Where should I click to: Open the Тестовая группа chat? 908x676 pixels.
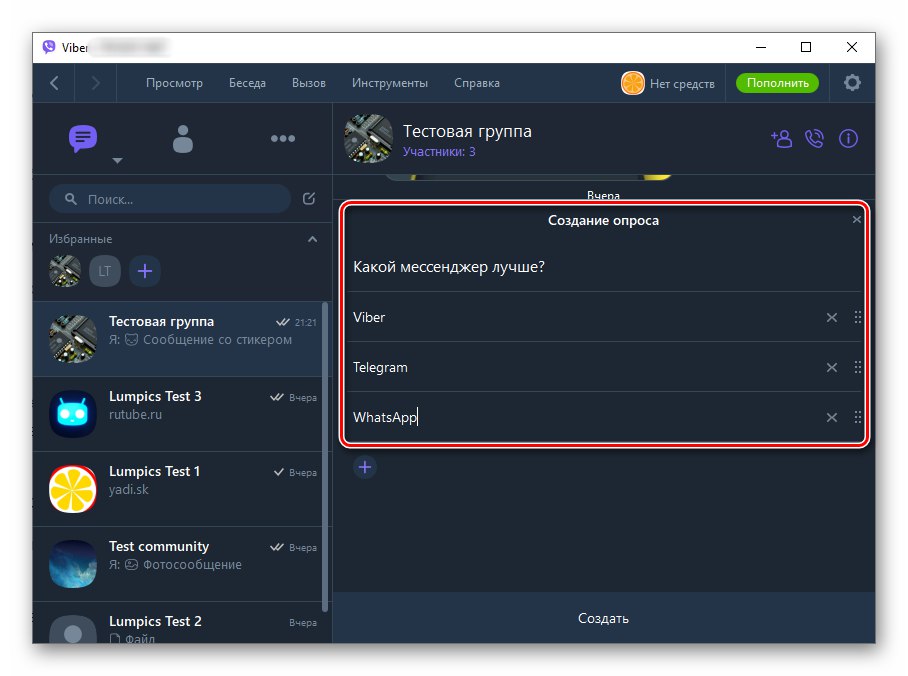point(177,339)
